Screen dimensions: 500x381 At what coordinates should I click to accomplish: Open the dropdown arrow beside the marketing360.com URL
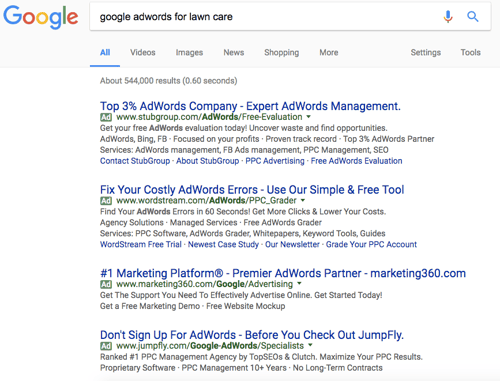pyautogui.click(x=299, y=284)
